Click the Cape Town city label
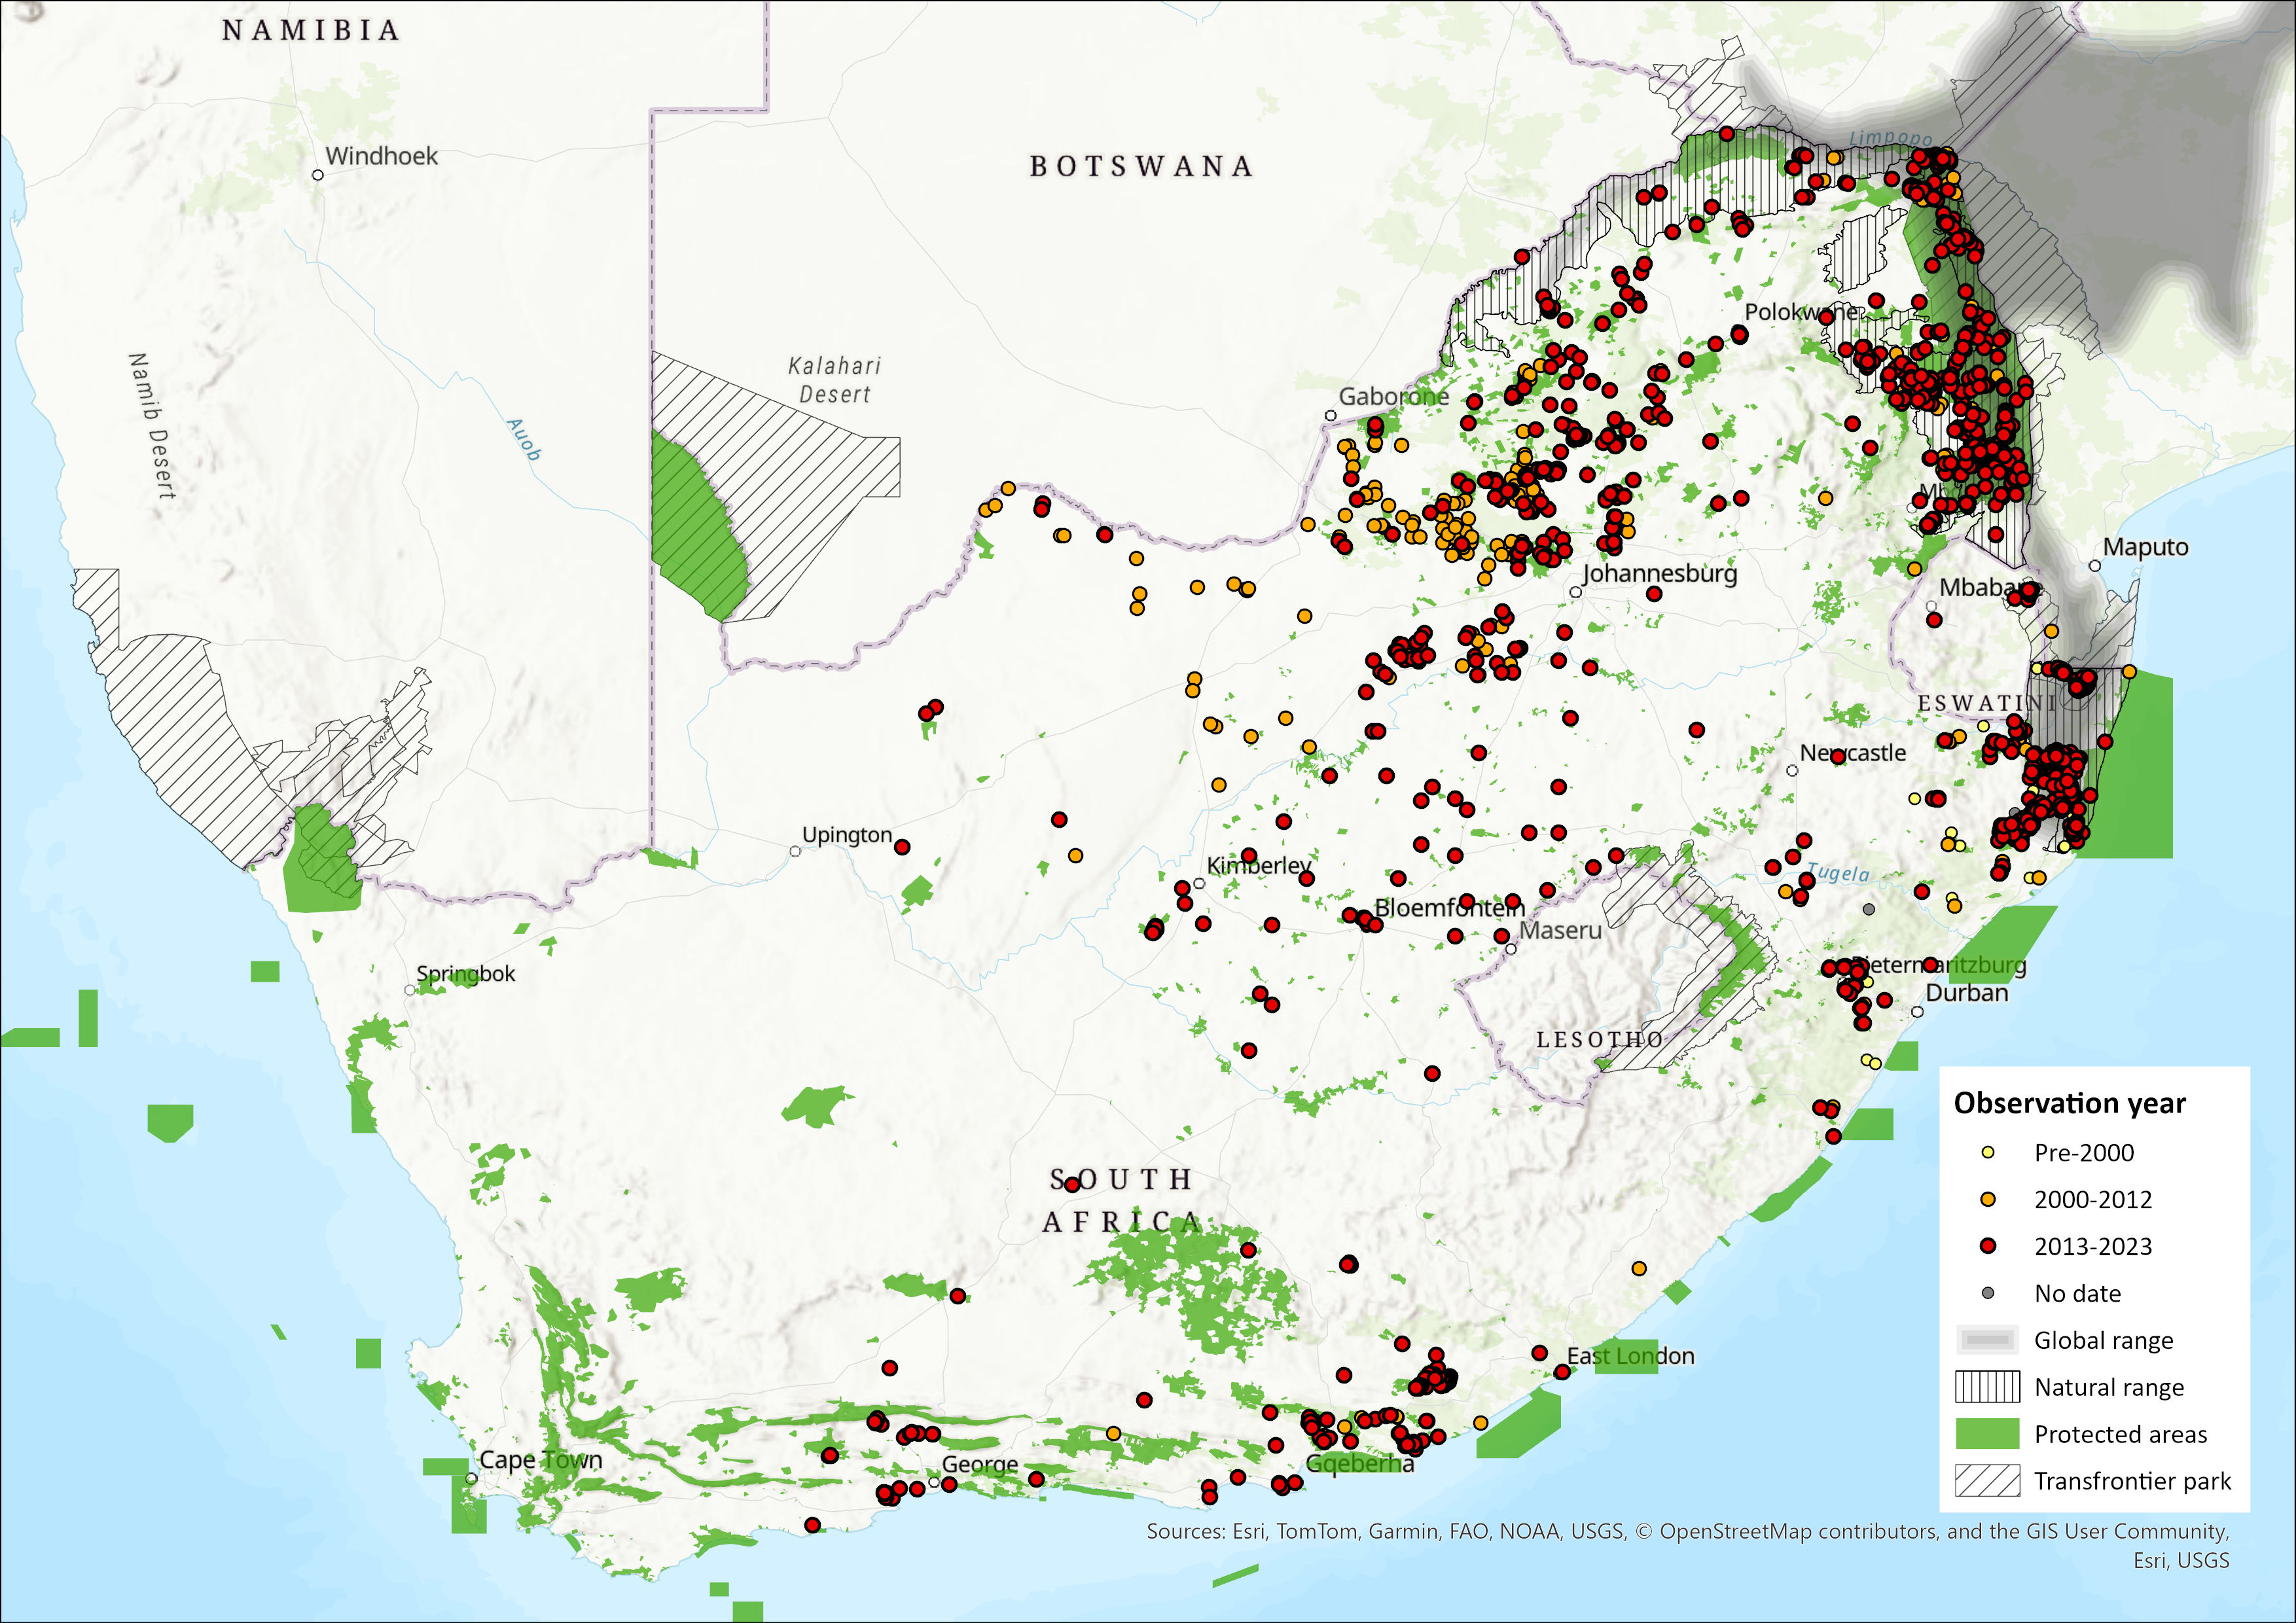Image resolution: width=2296 pixels, height=1623 pixels. (x=540, y=1460)
